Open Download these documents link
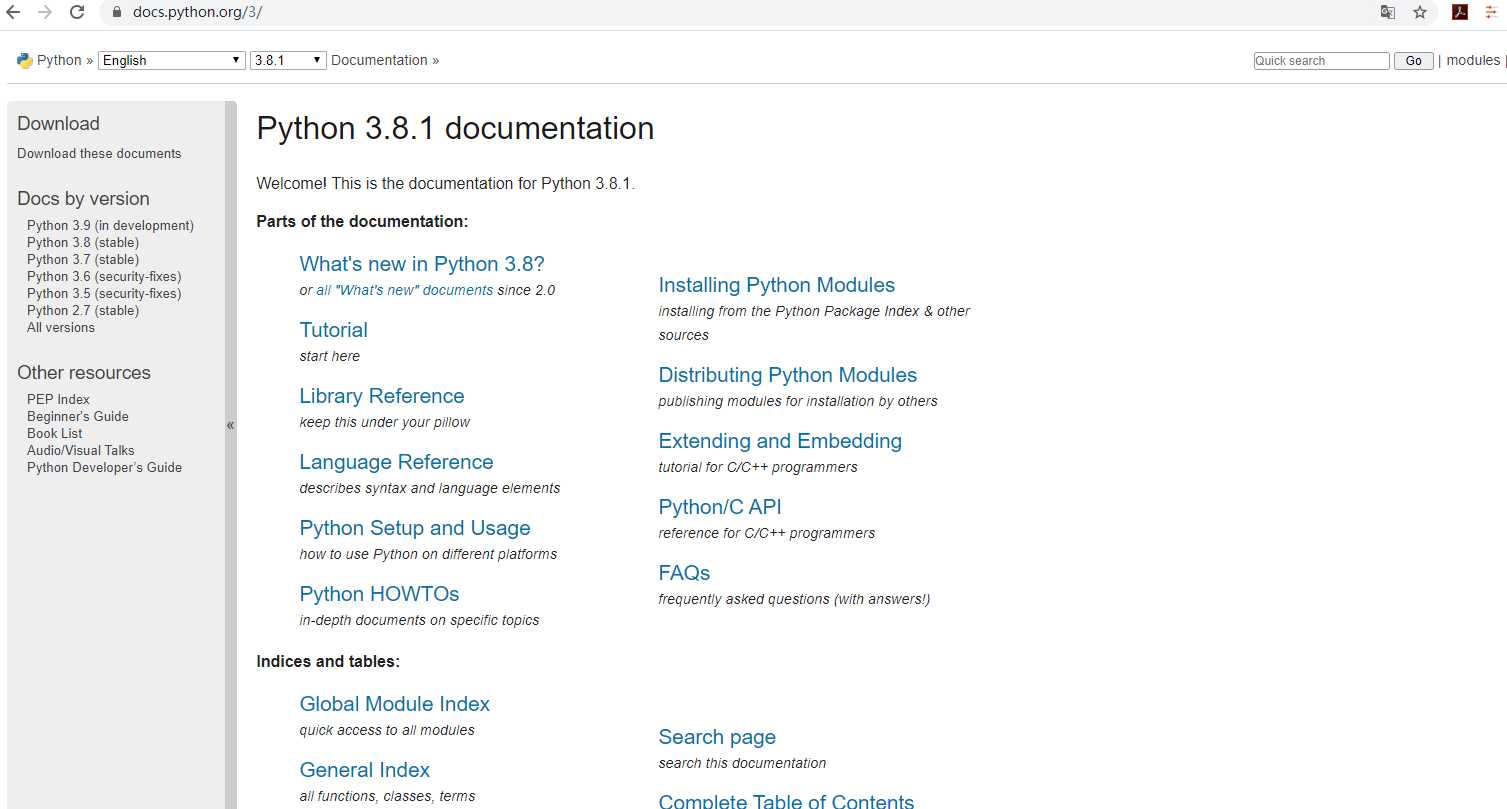The height and width of the screenshot is (809, 1507). [x=99, y=153]
